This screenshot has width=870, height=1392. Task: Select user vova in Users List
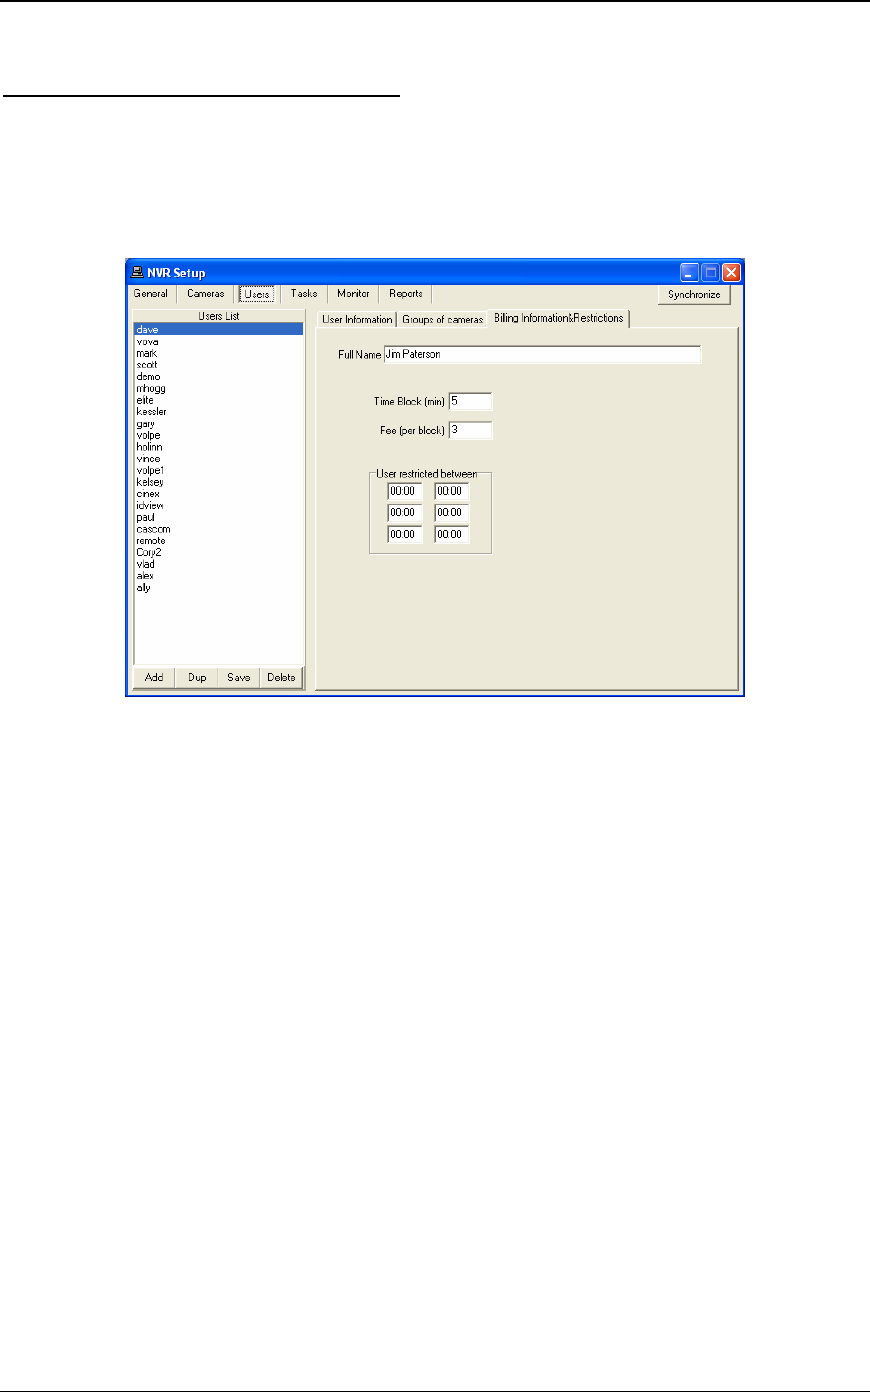click(218, 341)
